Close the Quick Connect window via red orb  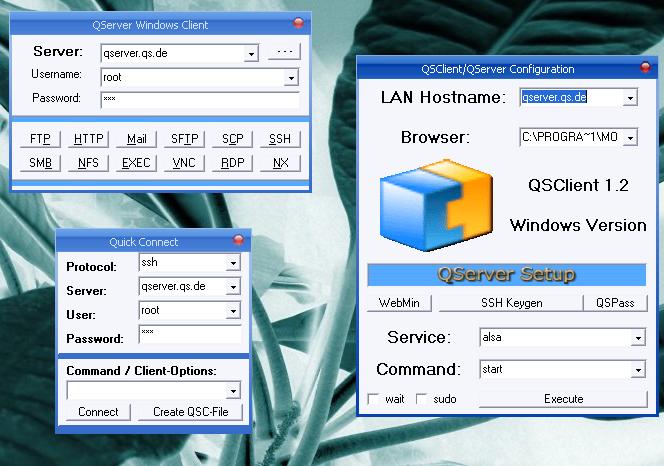click(238, 240)
